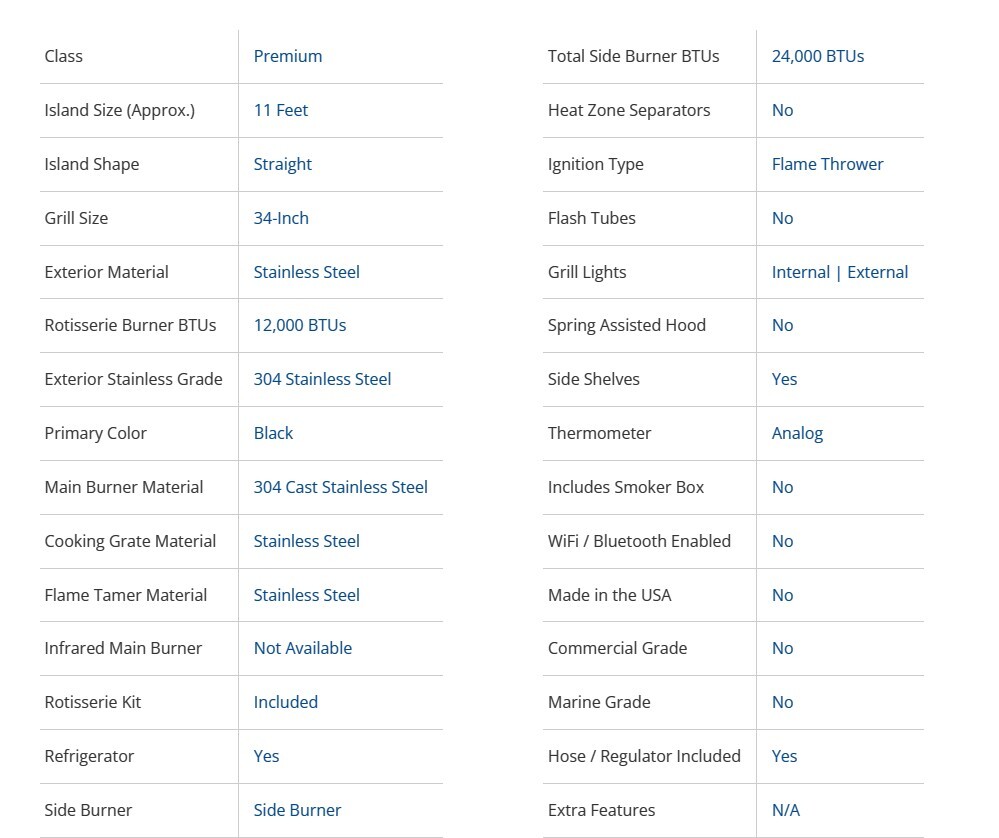Viewport: 999px width, 838px height.
Task: Click the 304 Stainless Steel grade link
Action: [x=322, y=379]
